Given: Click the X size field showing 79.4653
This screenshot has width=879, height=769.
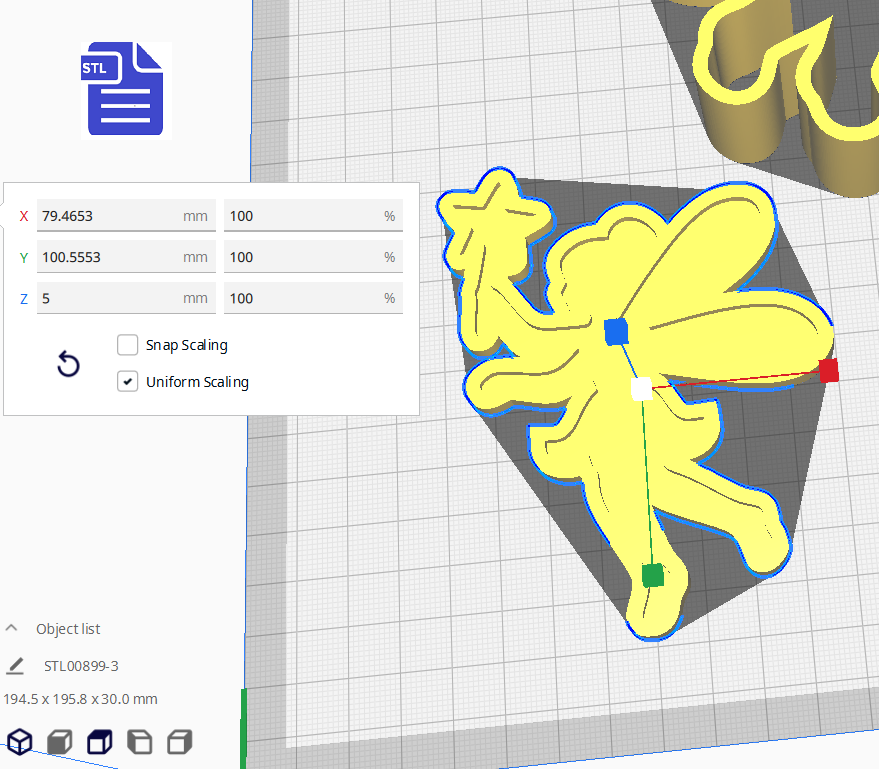Looking at the screenshot, I should pos(110,216).
